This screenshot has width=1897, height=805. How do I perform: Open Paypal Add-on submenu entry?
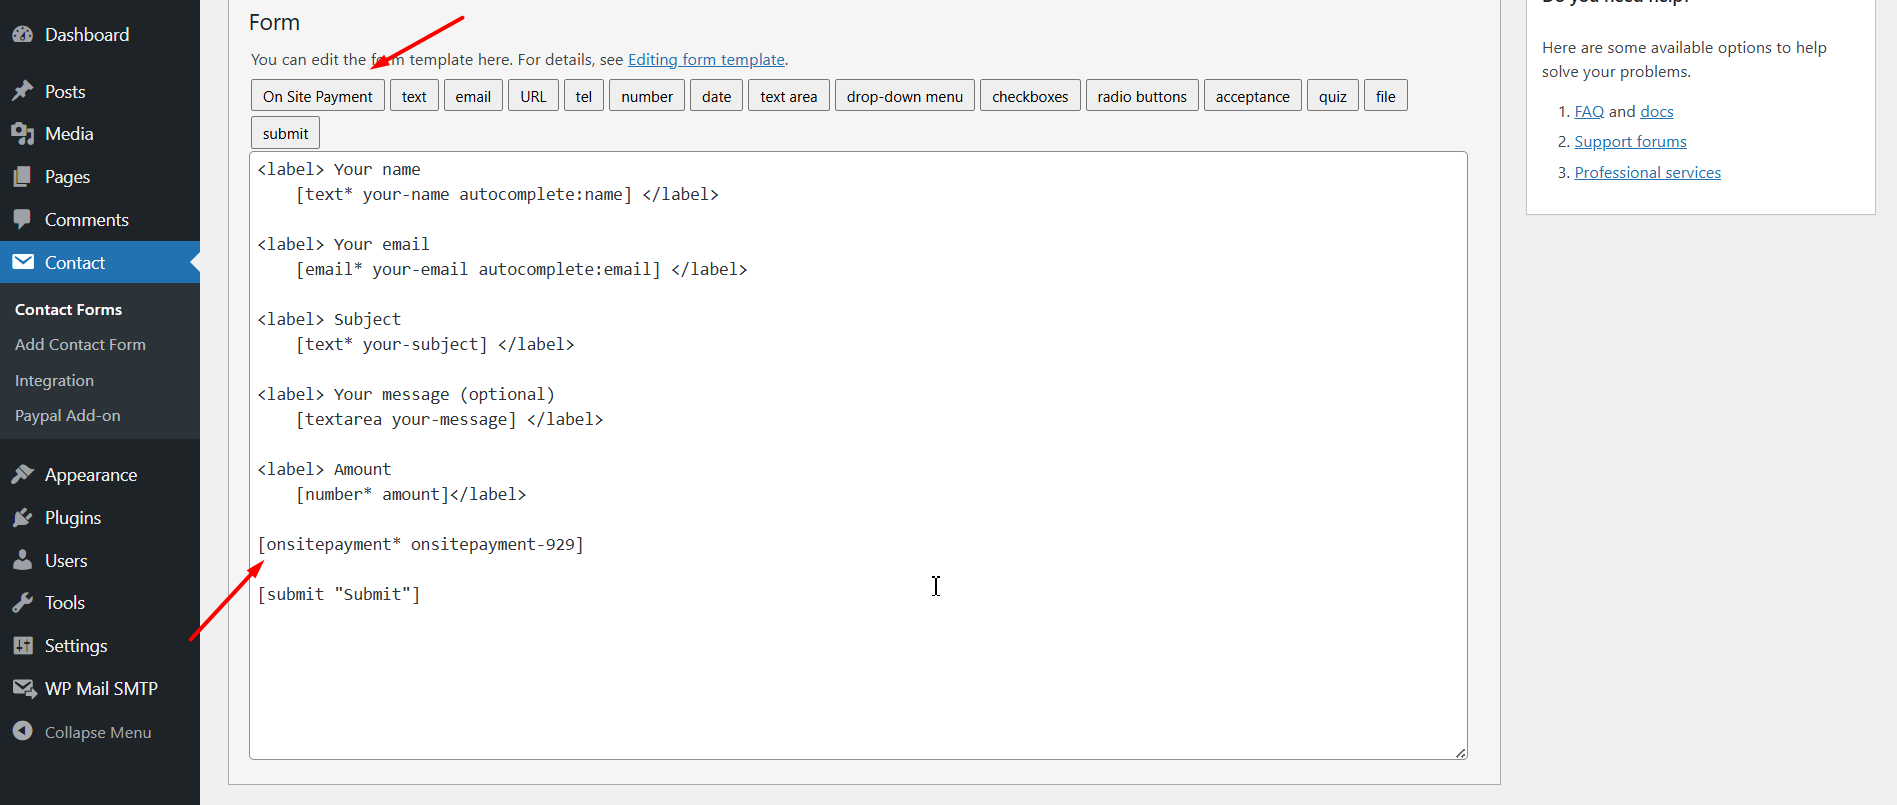[67, 415]
